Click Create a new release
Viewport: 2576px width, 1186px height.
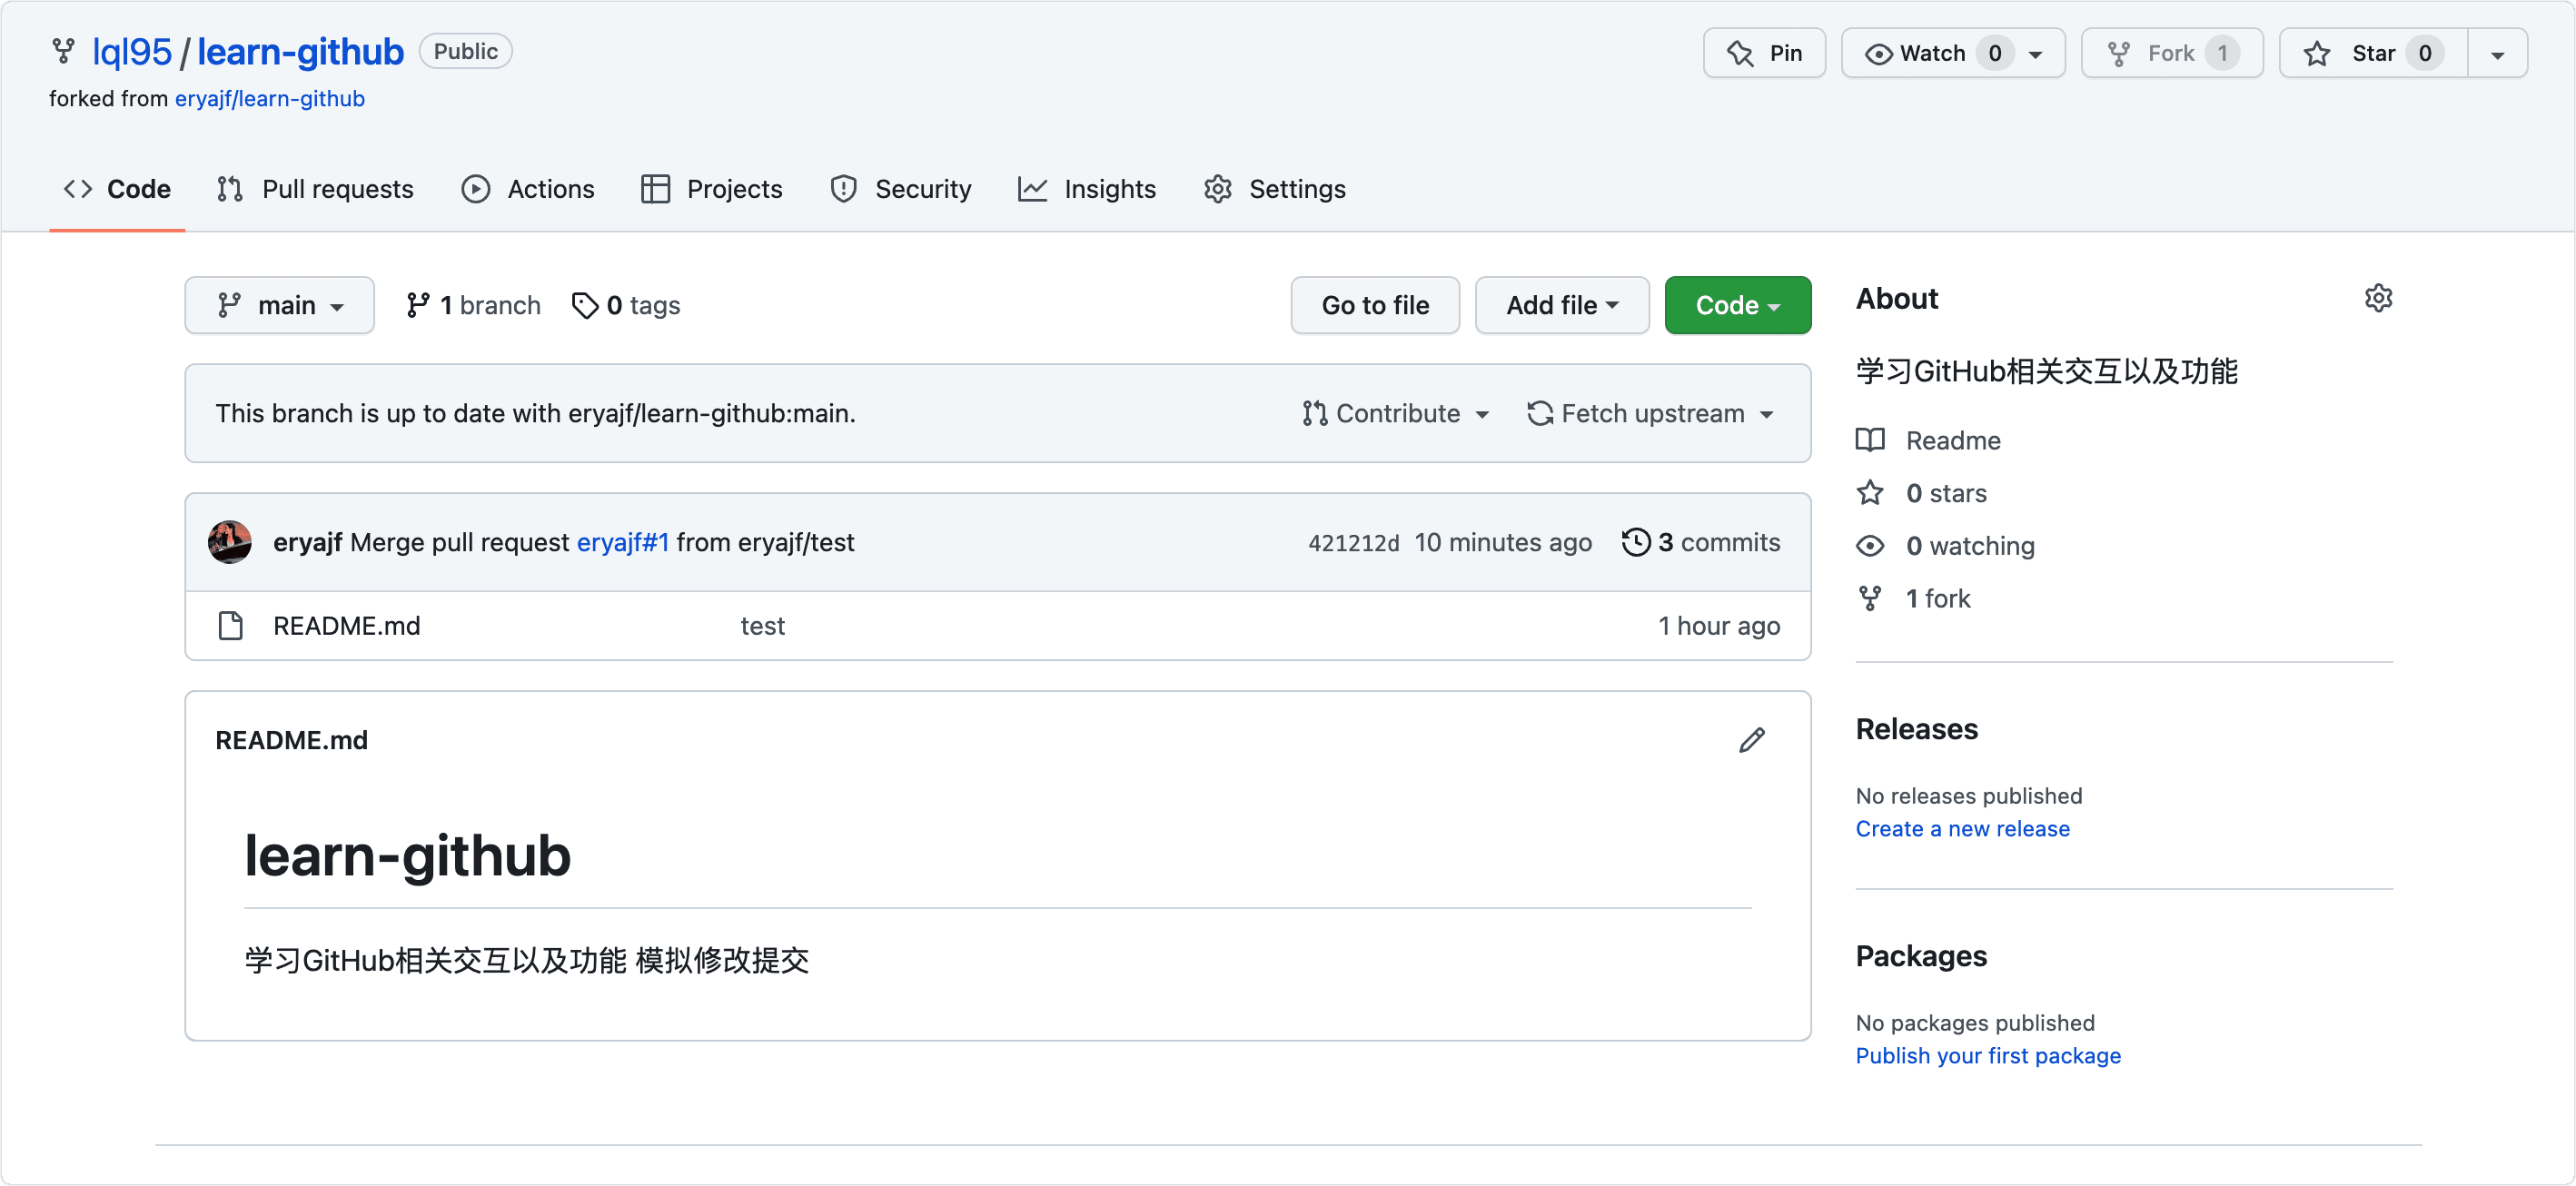(1962, 828)
